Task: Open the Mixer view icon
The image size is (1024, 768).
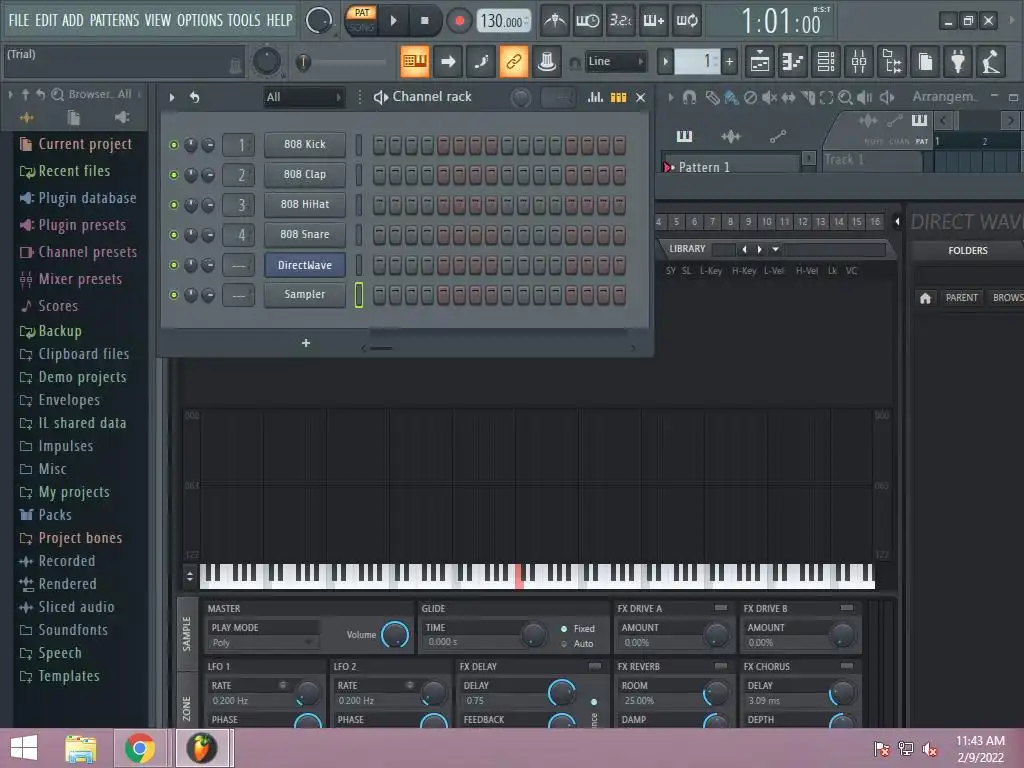Action: pyautogui.click(x=859, y=62)
